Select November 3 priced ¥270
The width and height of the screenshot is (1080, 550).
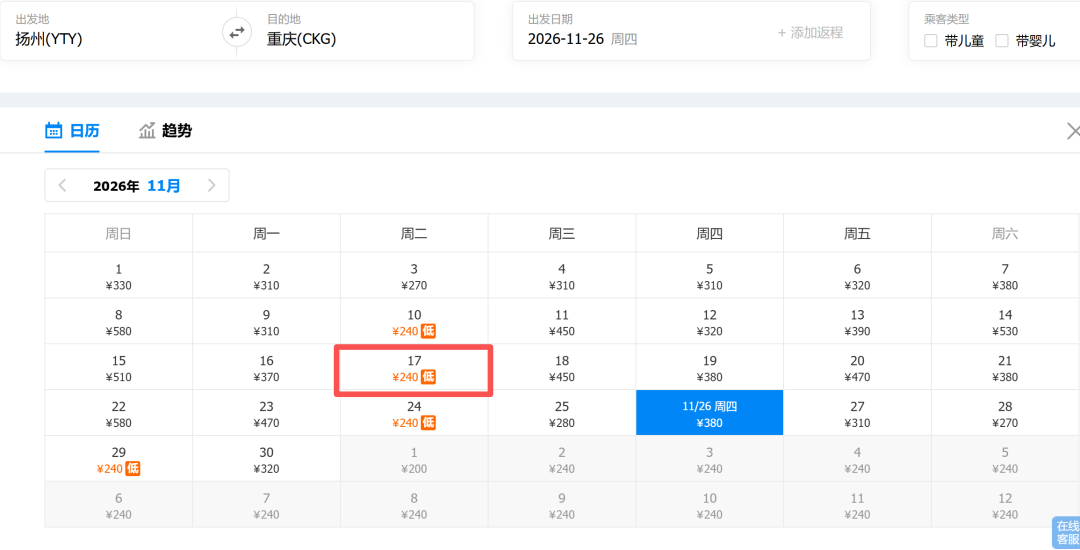(x=414, y=275)
